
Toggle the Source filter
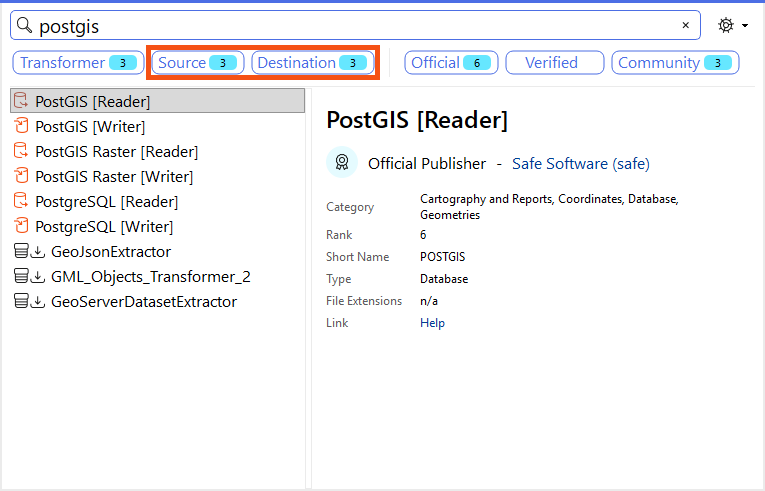[x=198, y=63]
